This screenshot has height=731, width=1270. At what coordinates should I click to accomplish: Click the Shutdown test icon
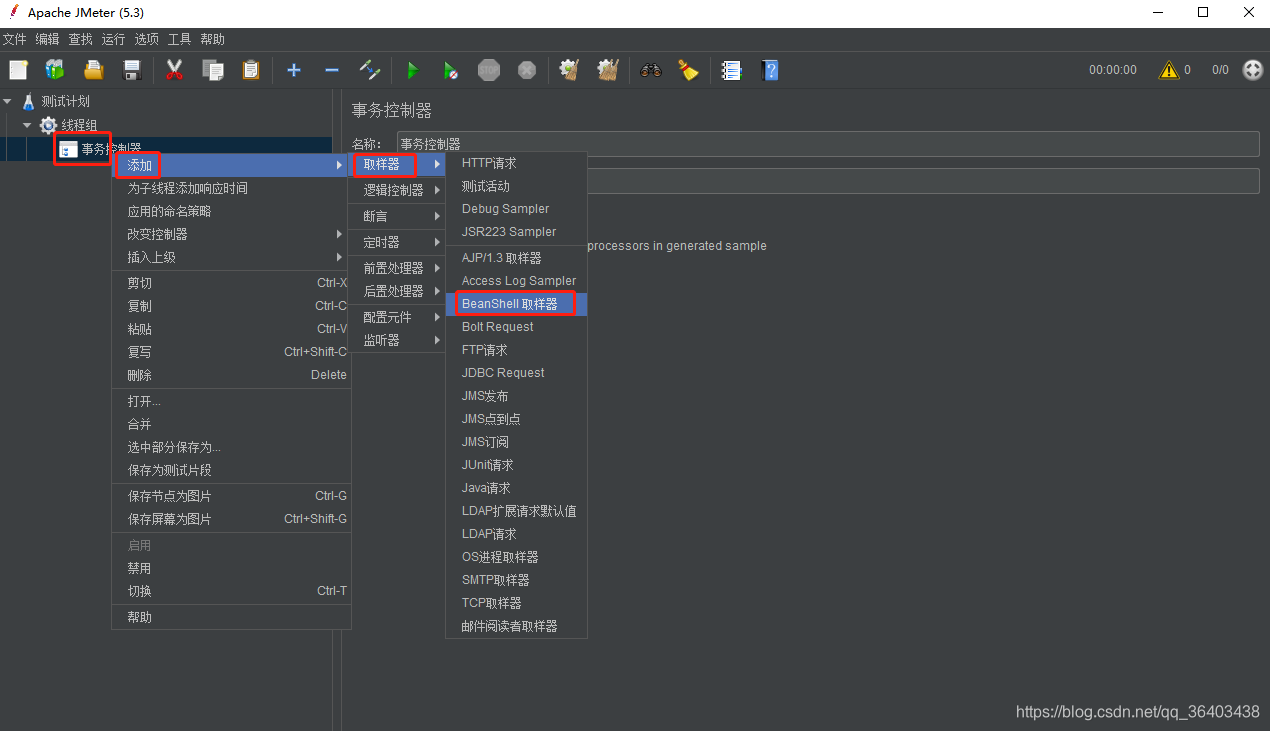[x=527, y=70]
